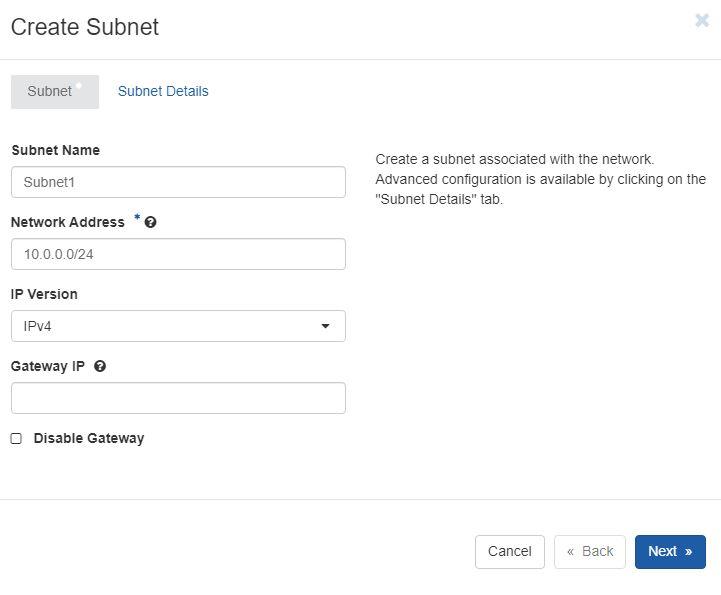Click the Network Address help icon

(150, 223)
